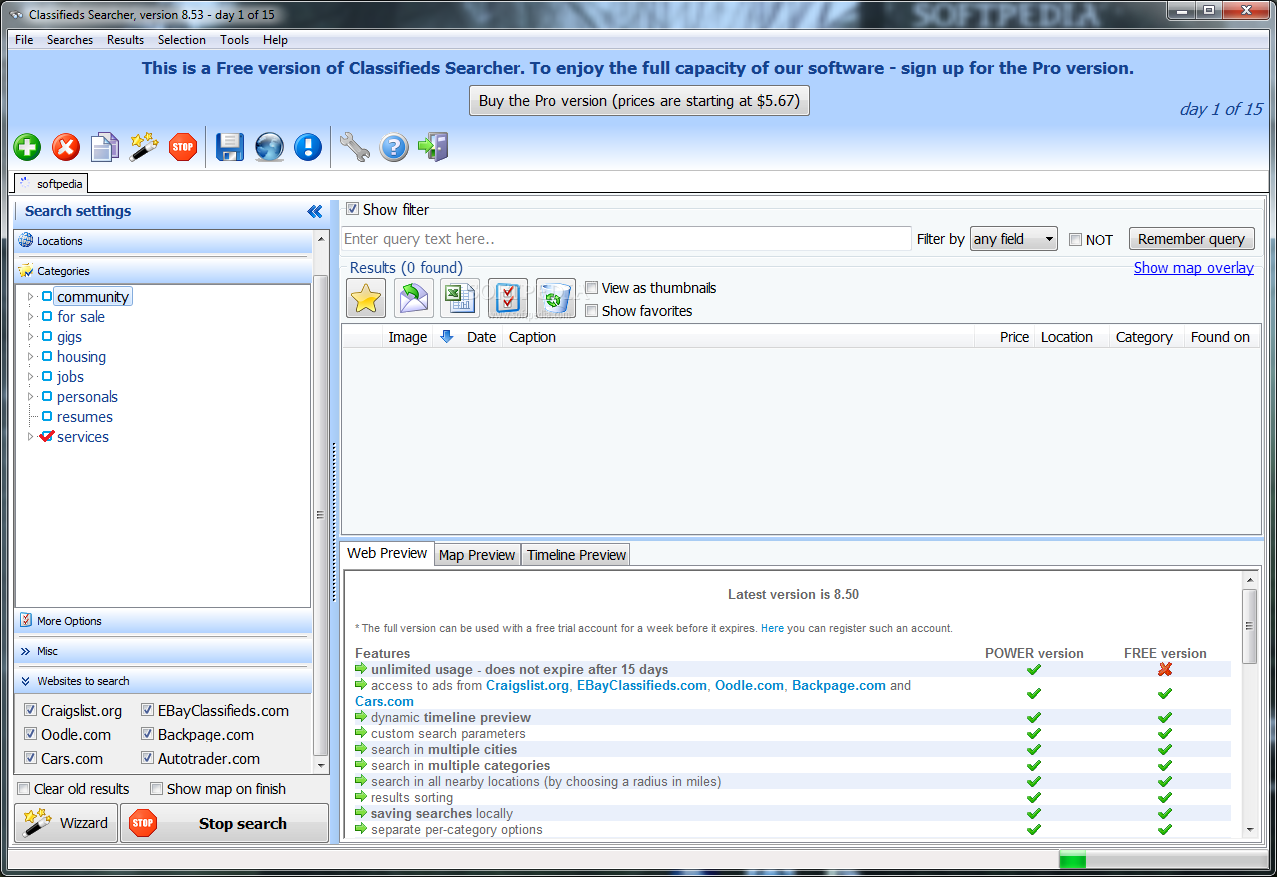Open the Results menu

coord(126,40)
